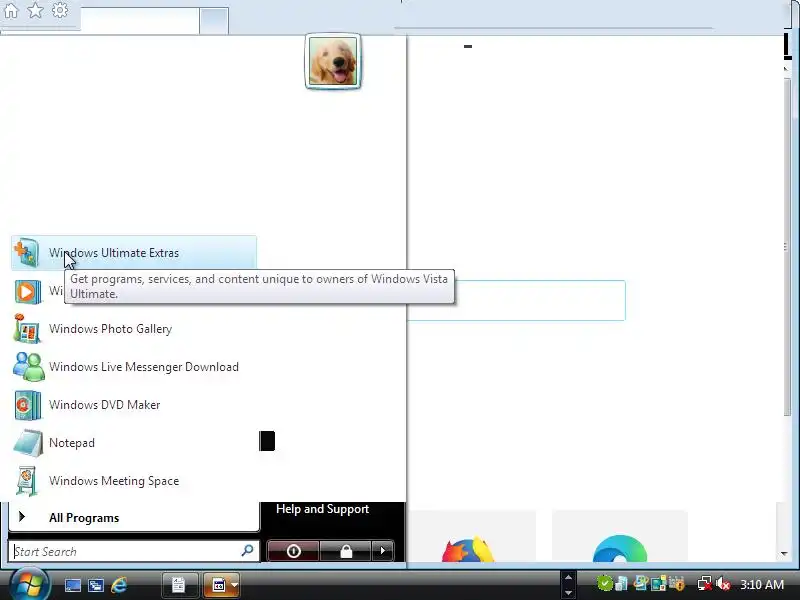Click the Windows Start orb
Image resolution: width=800 pixels, height=600 pixels.
pos(29,584)
